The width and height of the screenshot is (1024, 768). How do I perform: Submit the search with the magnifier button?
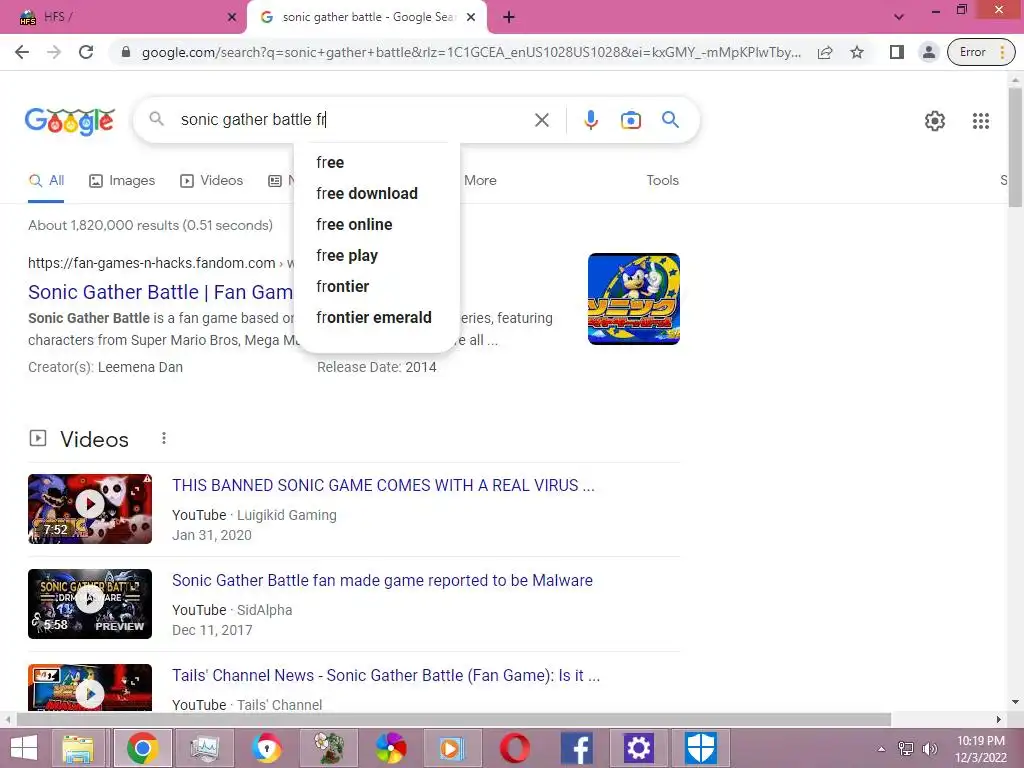[670, 120]
